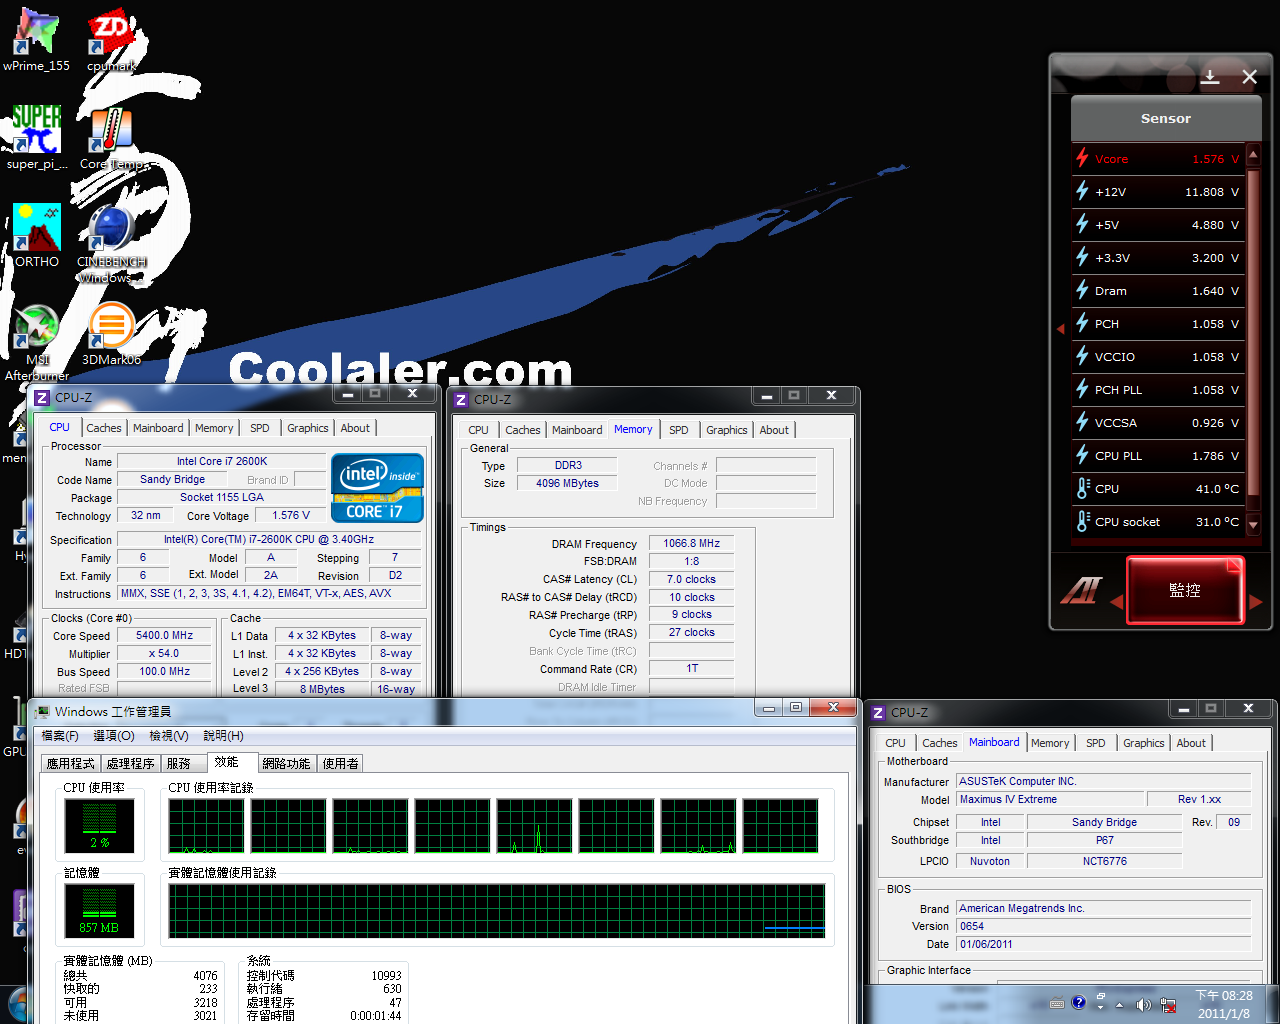Click the Bus Speed 100.0 MHz field

pyautogui.click(x=165, y=672)
